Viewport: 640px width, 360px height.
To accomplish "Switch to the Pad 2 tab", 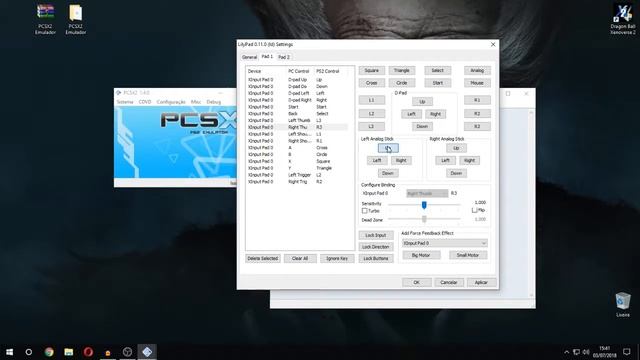I will click(x=284, y=57).
